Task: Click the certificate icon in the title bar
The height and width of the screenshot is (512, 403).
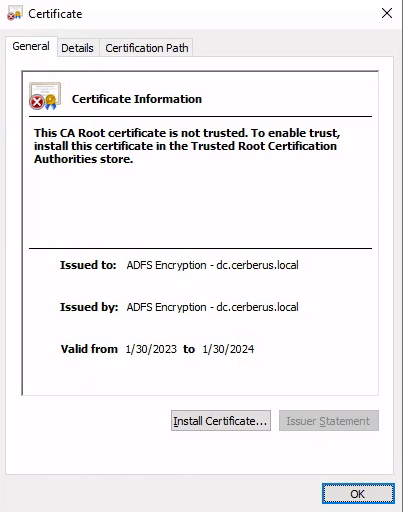Action: tap(14, 14)
